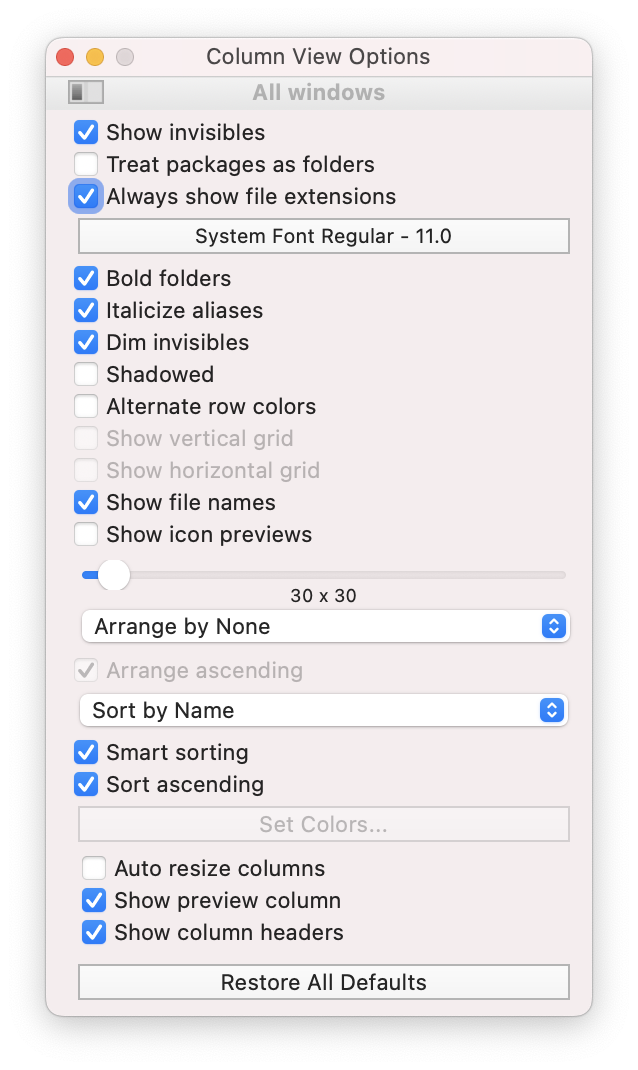Disable Always show file extensions
Image resolution: width=638 pixels, height=1070 pixels.
pos(86,197)
